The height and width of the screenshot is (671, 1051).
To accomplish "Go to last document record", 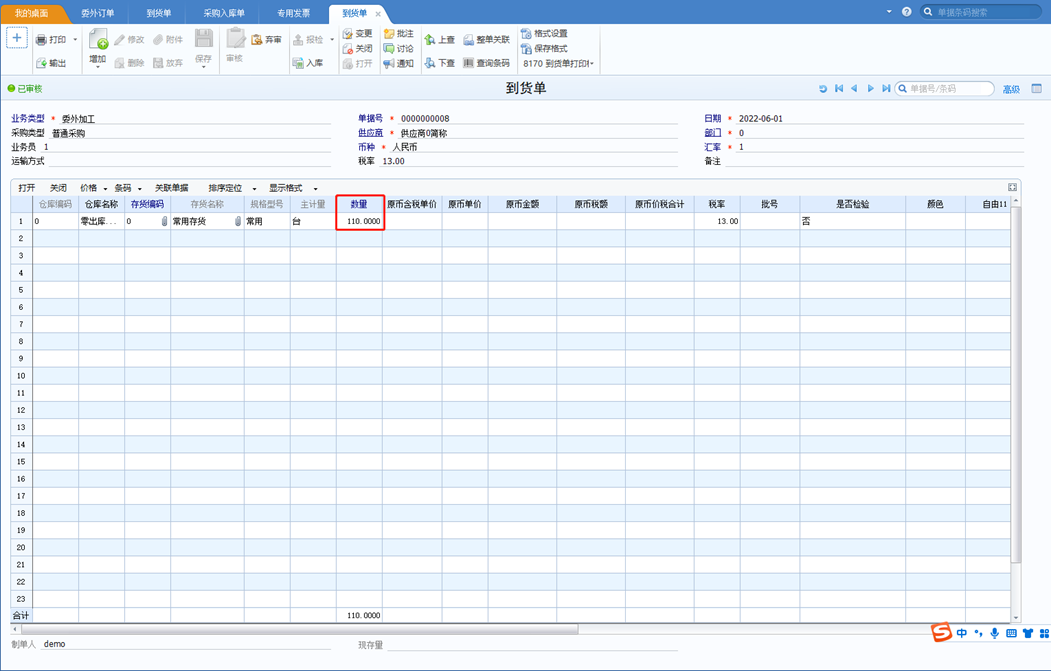I will (885, 88).
